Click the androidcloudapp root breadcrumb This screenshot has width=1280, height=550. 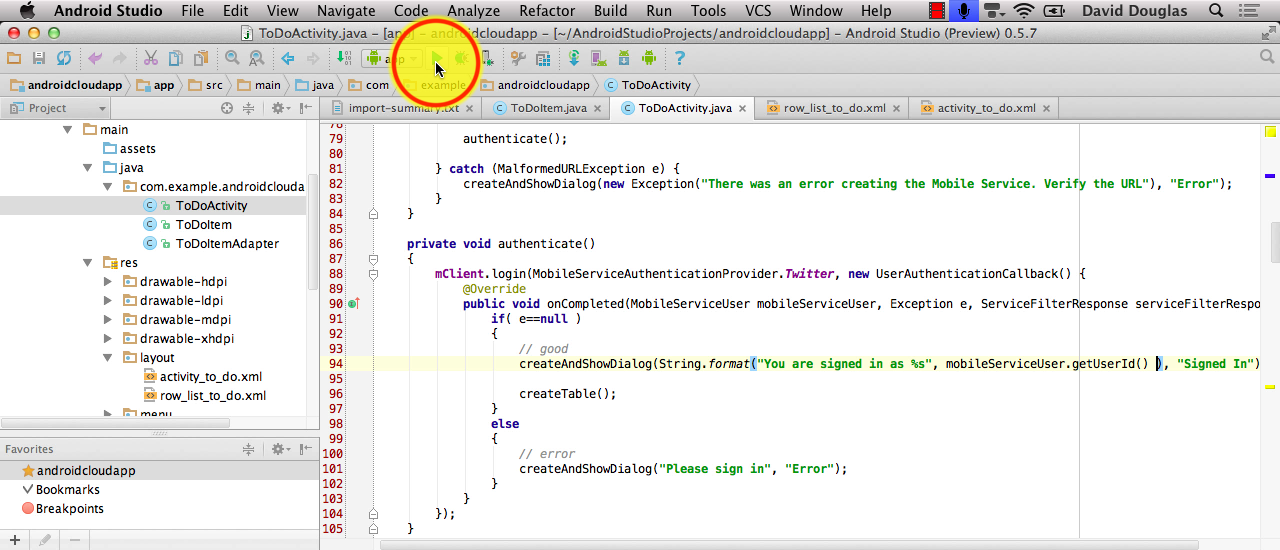(65, 85)
